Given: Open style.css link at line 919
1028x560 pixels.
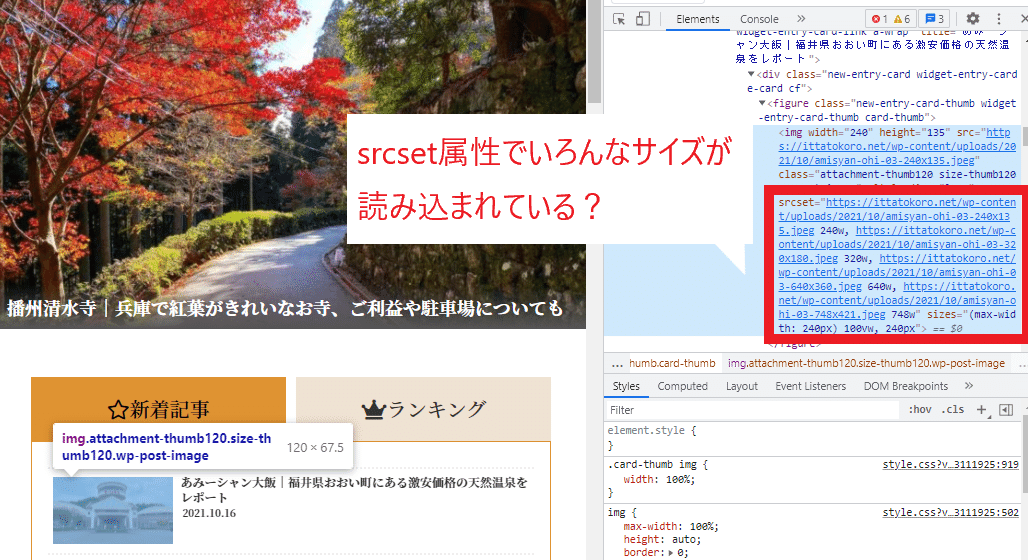Looking at the screenshot, I should point(950,464).
